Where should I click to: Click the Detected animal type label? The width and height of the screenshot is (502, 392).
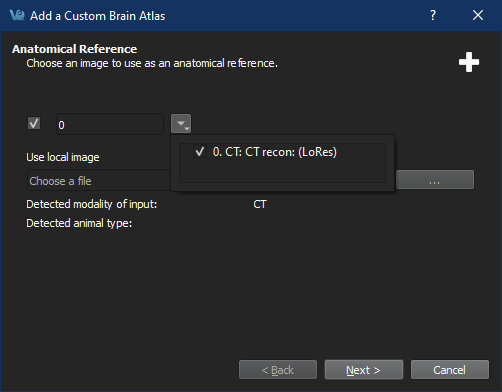(x=79, y=223)
